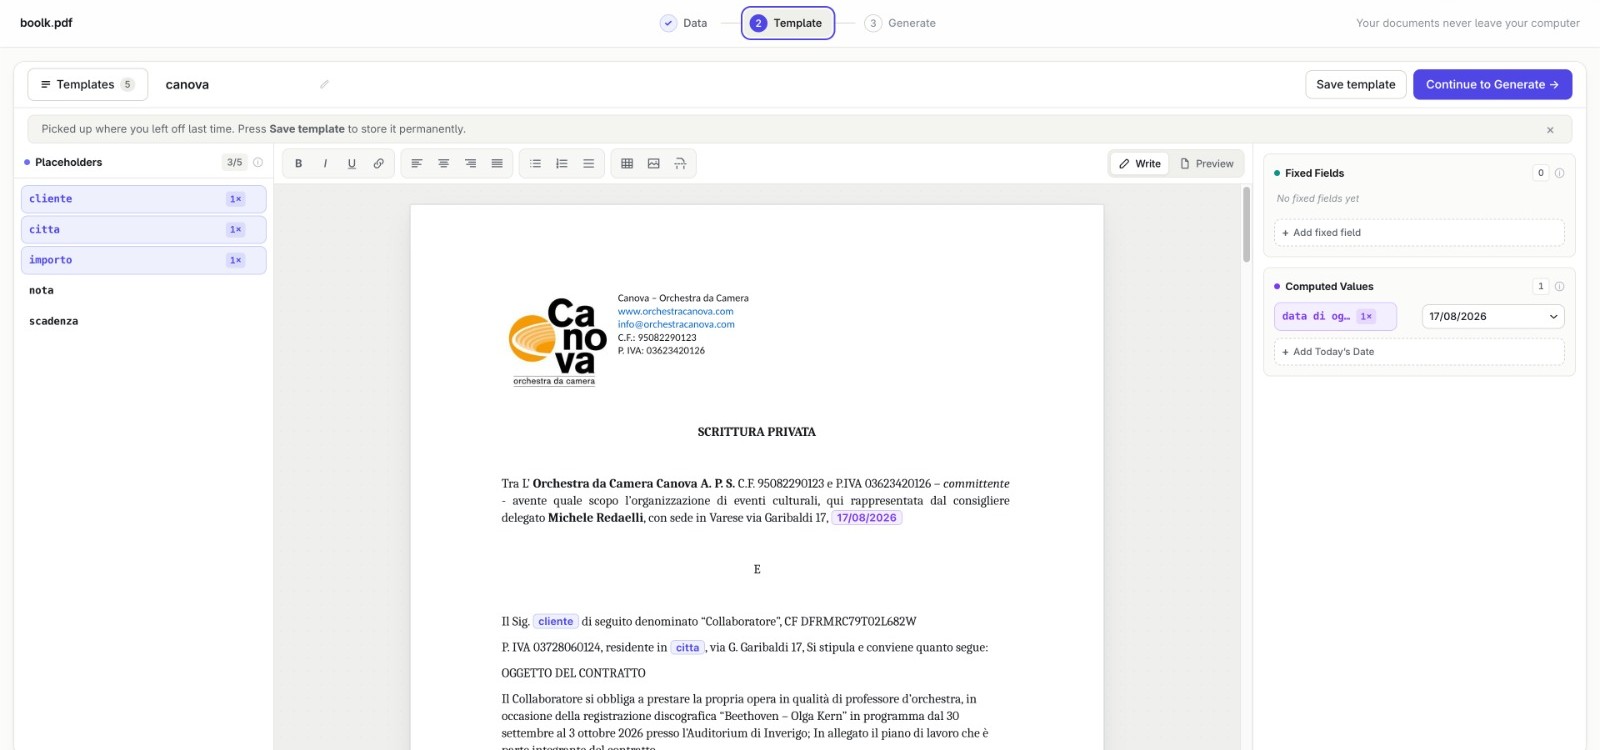Insert bulleted list

(535, 164)
